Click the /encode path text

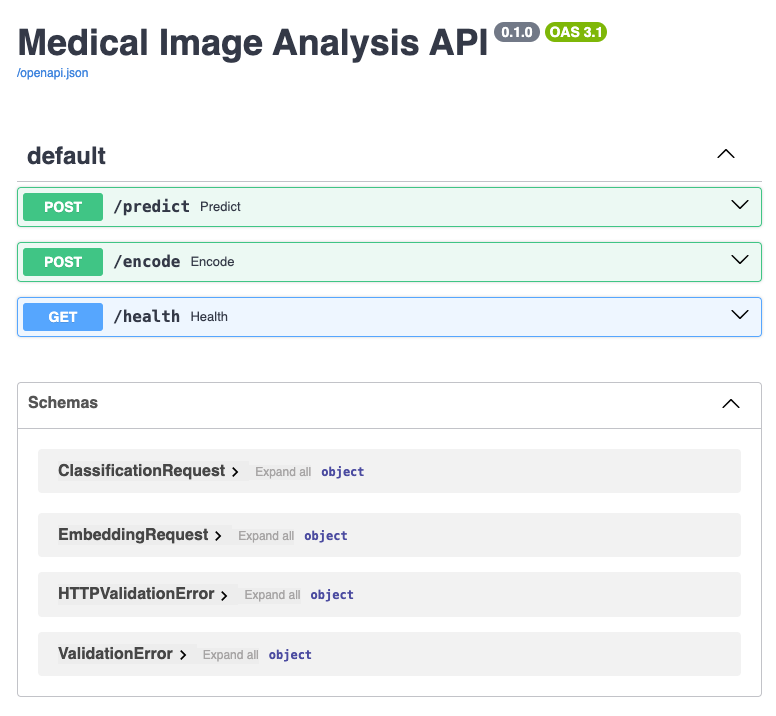(146, 261)
